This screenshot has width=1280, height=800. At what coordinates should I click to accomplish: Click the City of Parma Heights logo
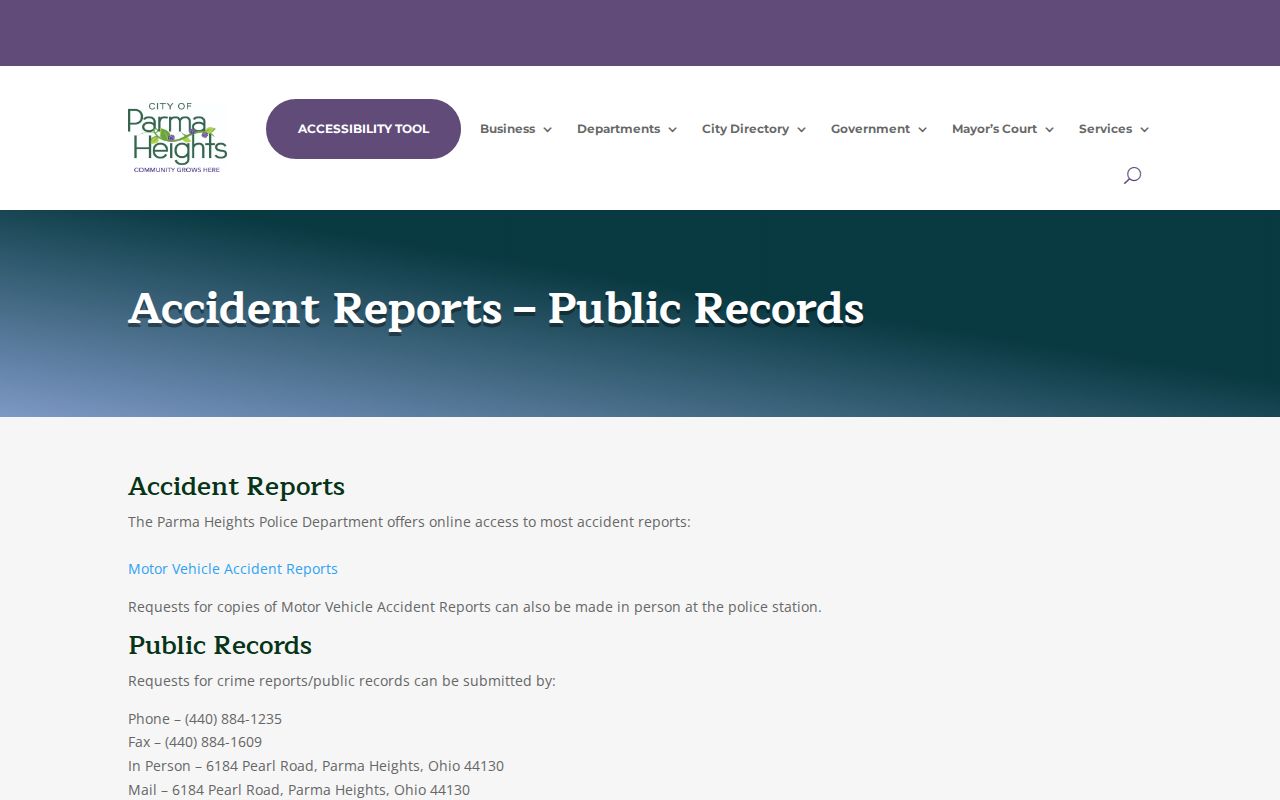coord(177,138)
